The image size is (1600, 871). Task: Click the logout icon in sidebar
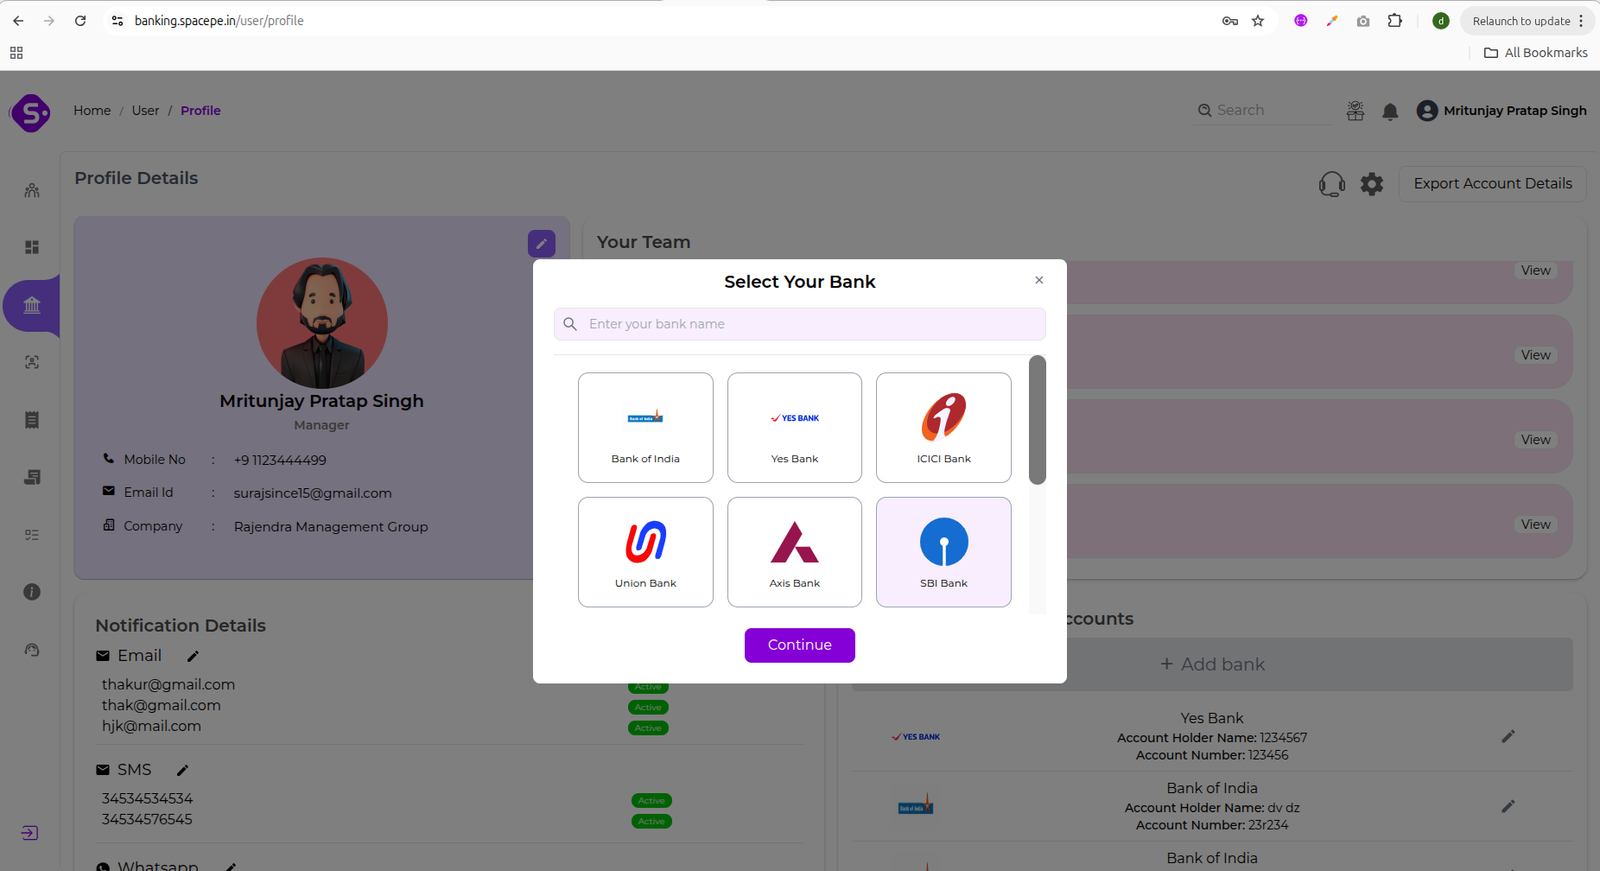[x=30, y=833]
